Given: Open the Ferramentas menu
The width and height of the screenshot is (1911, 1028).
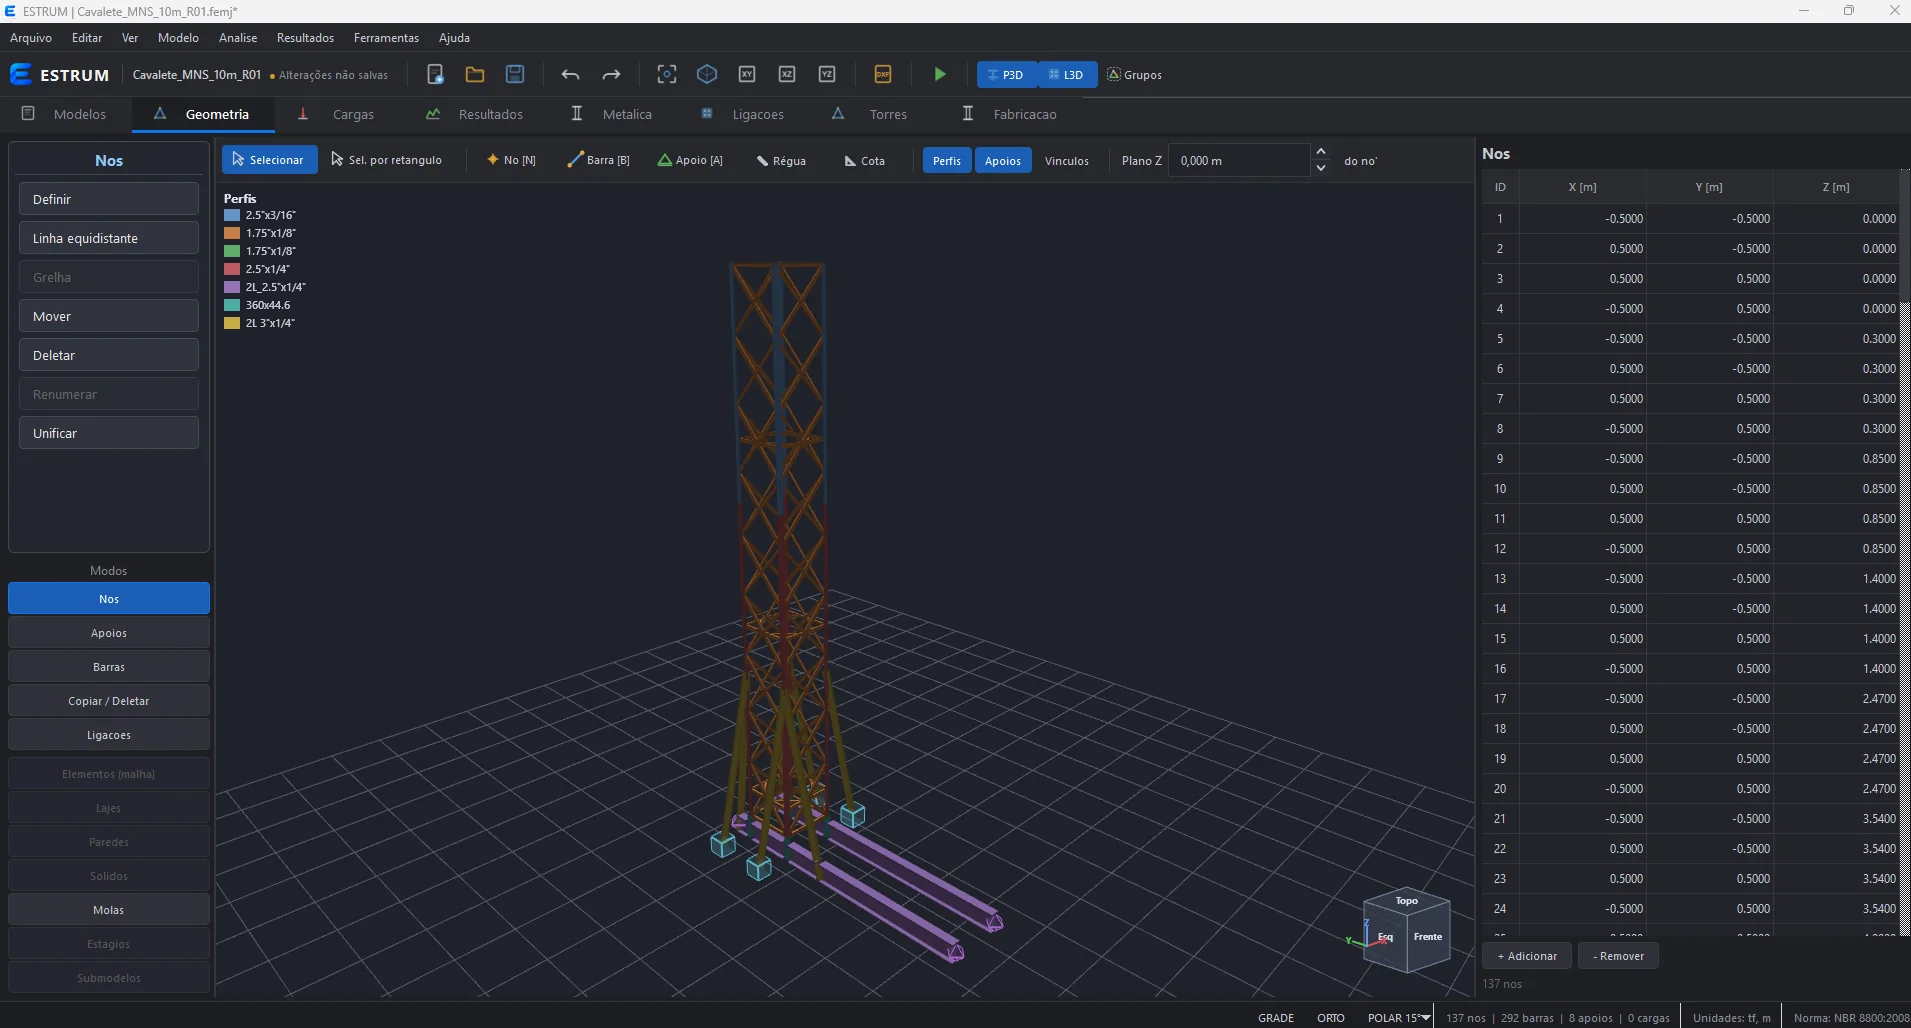Looking at the screenshot, I should pos(386,37).
